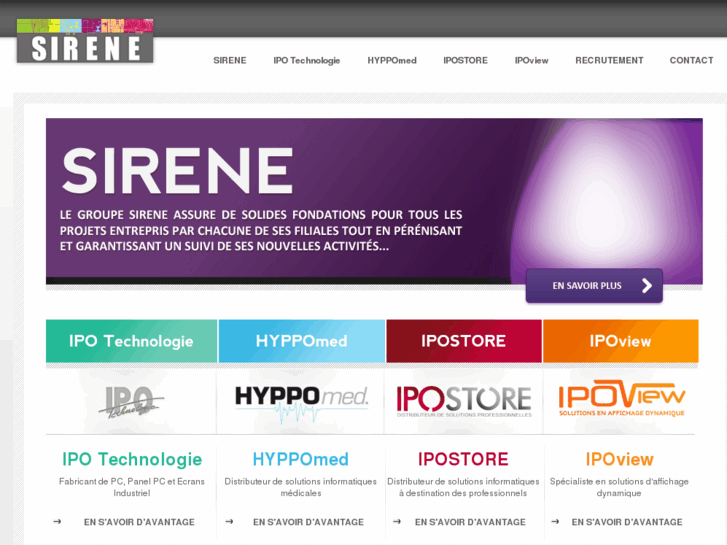This screenshot has width=727, height=545.
Task: Click text 'Fabricant de PC, Panel PC et Ecrans Industriel'
Action: [132, 487]
